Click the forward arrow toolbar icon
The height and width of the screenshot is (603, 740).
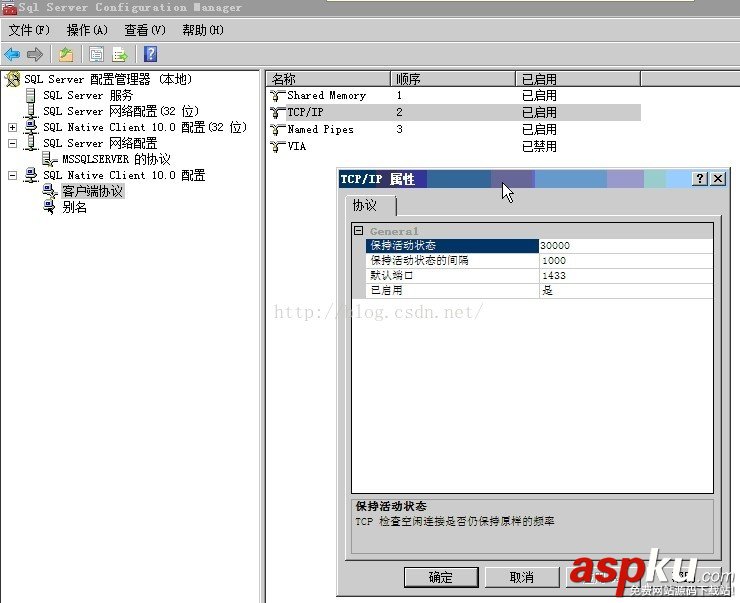(34, 54)
